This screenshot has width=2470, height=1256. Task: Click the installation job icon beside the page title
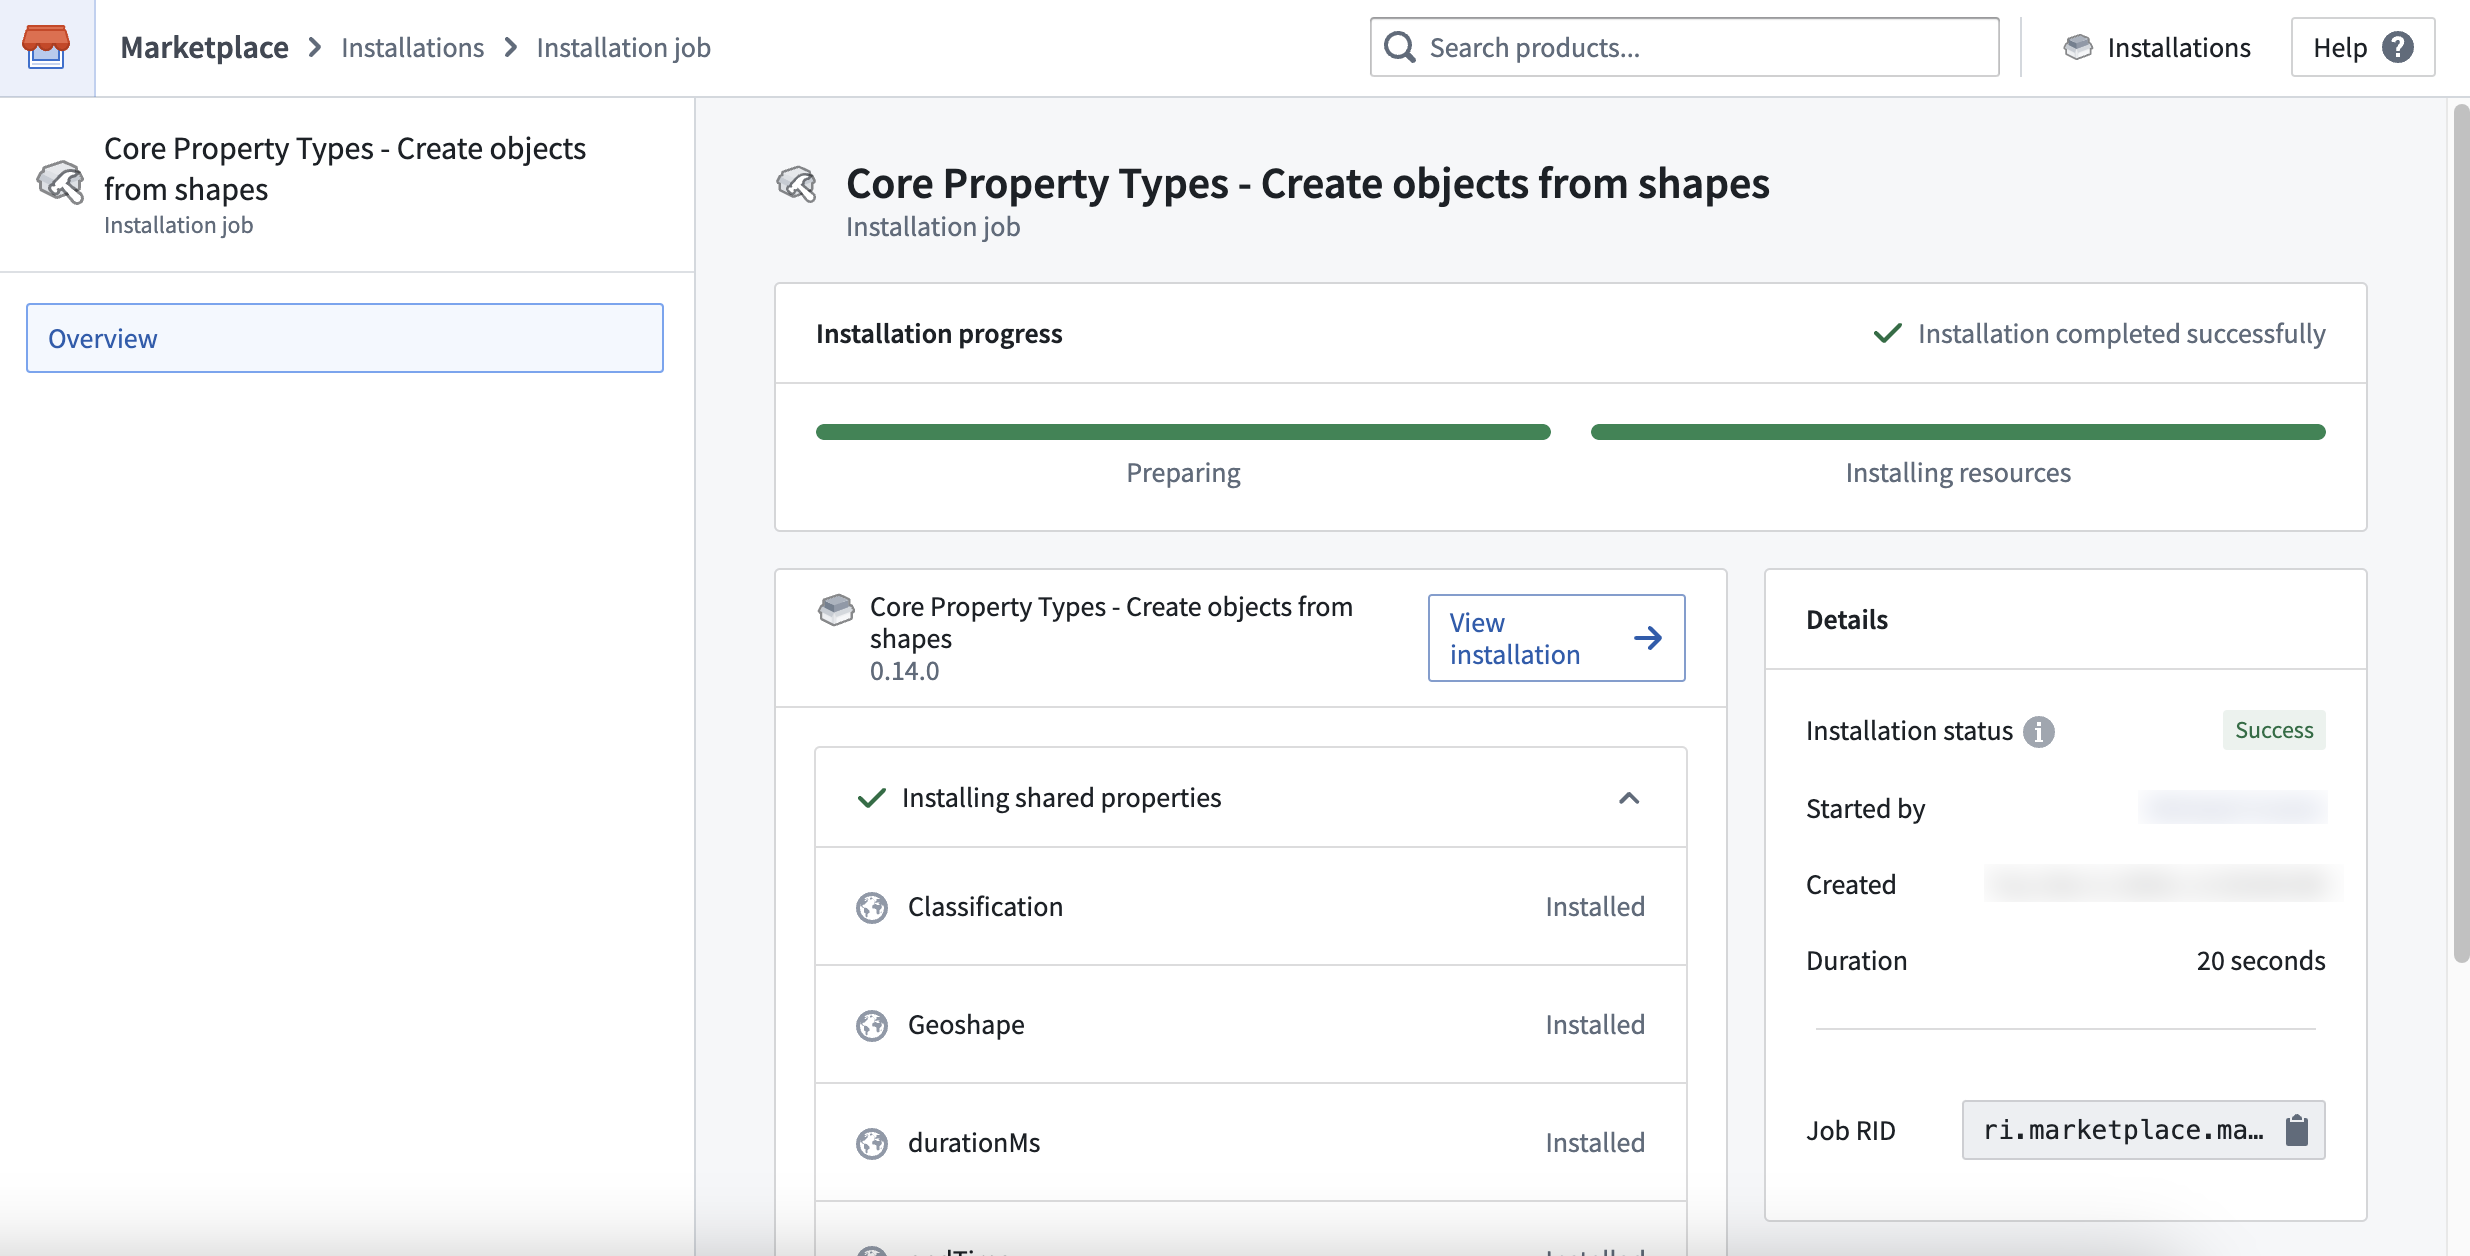[x=797, y=185]
